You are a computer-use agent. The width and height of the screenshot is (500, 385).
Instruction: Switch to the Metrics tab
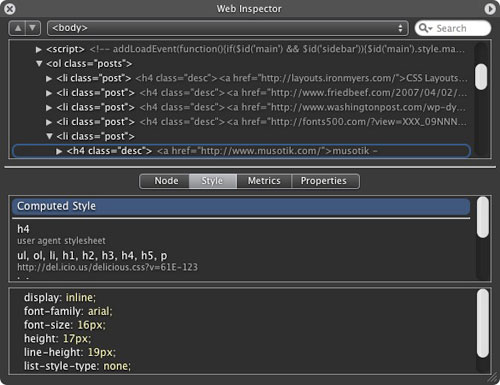coord(264,181)
